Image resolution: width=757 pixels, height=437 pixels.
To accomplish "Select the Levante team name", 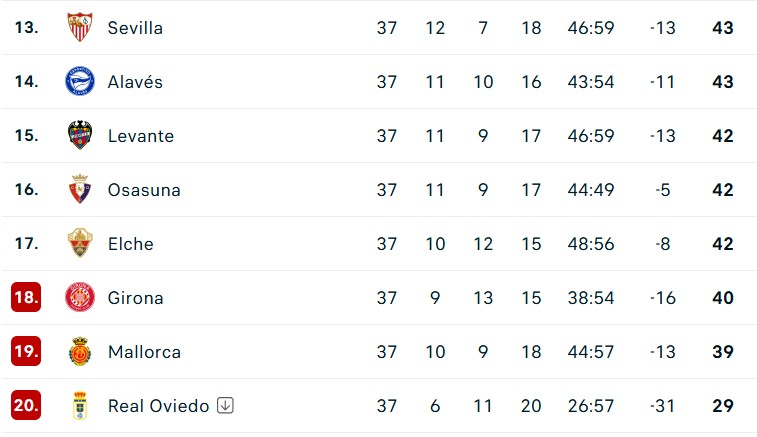I will click(x=141, y=136).
